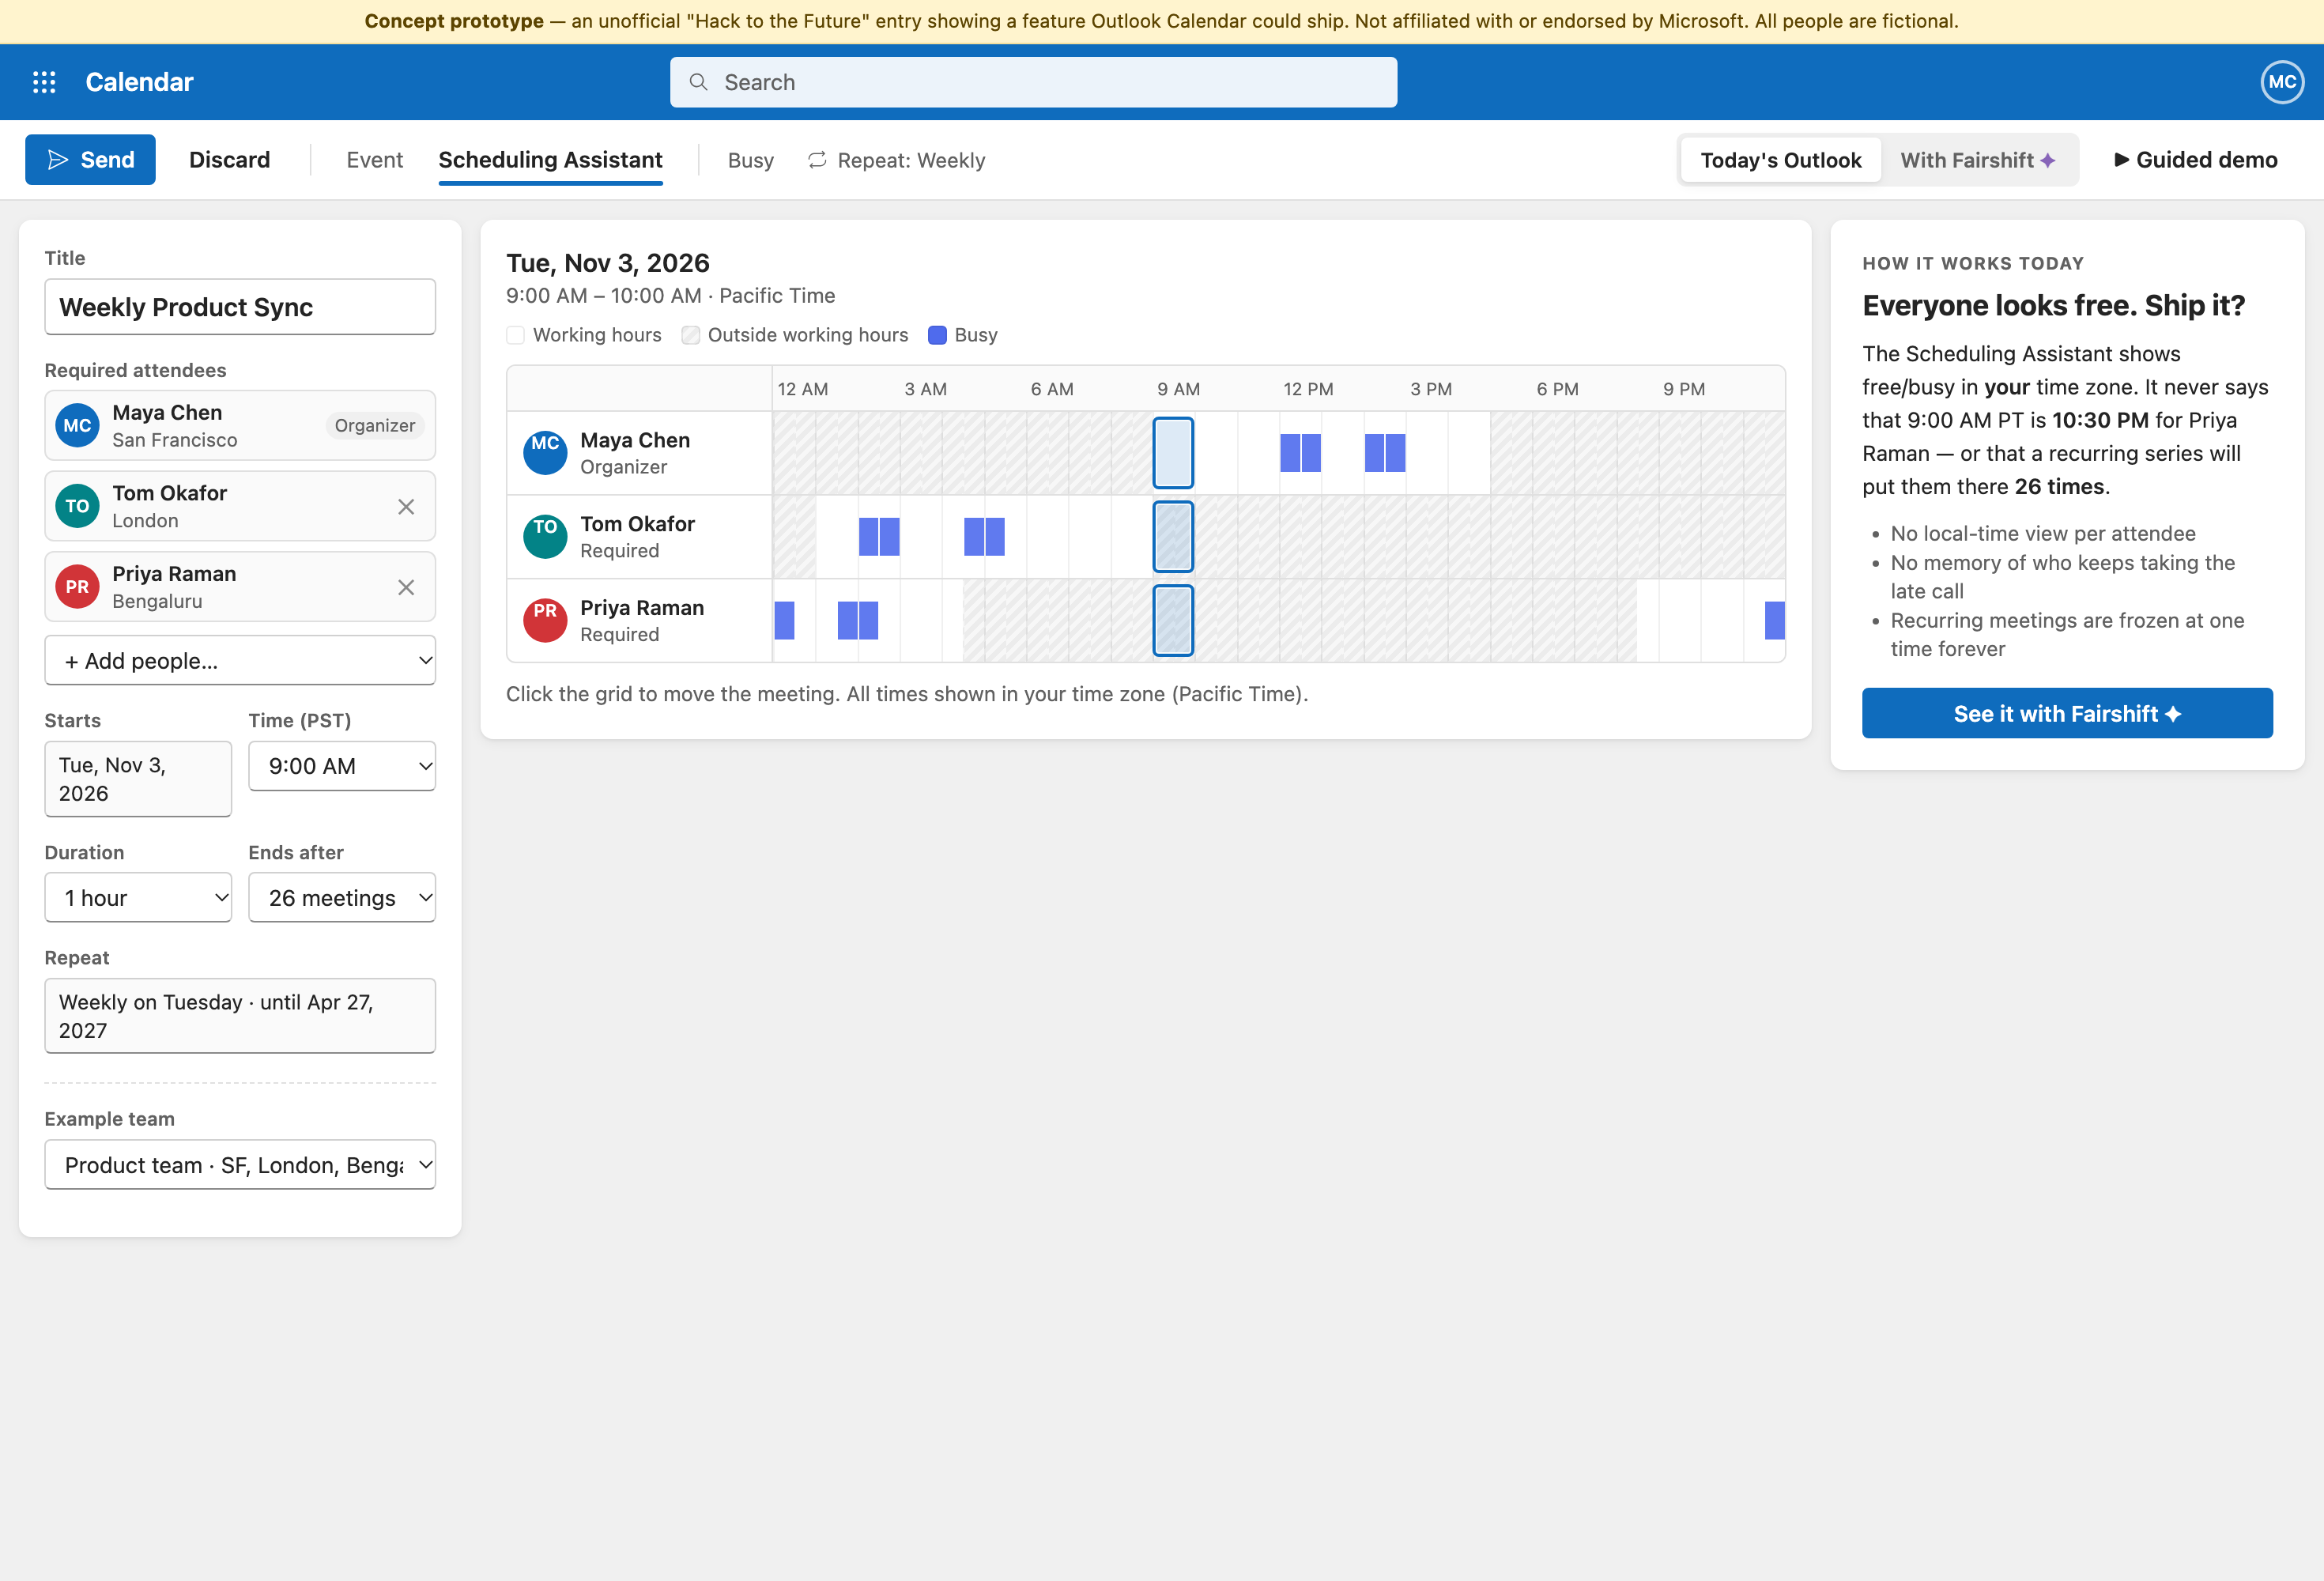Click Priya Raman's PR avatar in attendee list
2324x1581 pixels.
[77, 587]
